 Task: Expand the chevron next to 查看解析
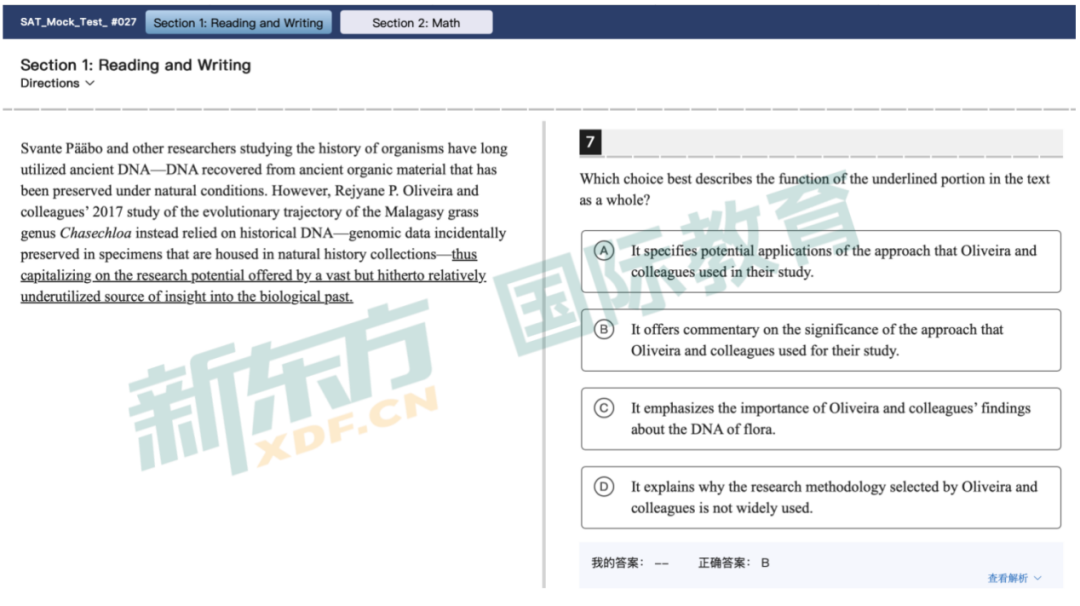coord(1037,578)
